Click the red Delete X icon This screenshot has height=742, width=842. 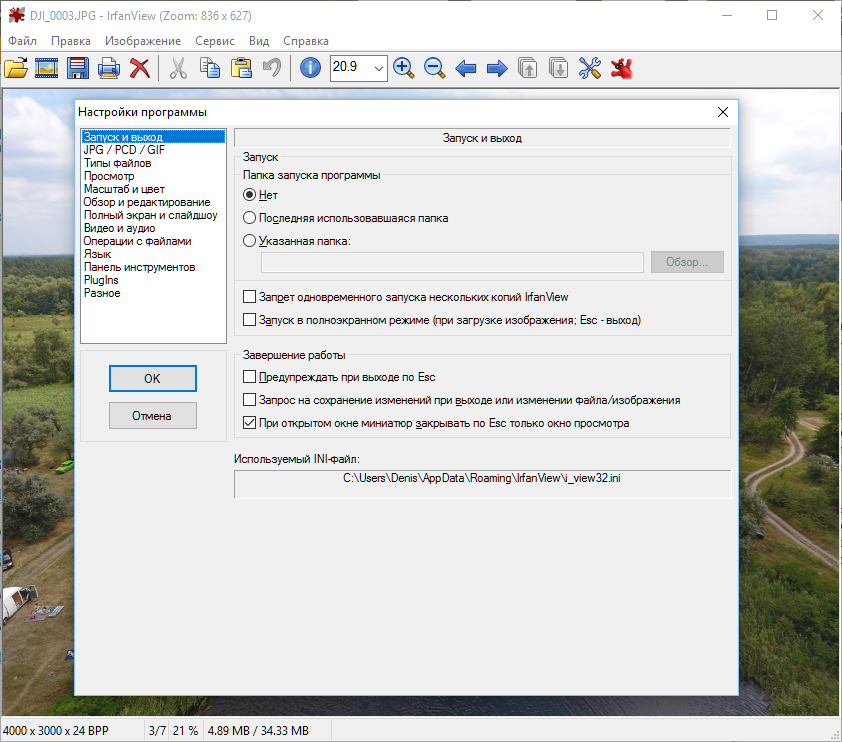[x=140, y=68]
